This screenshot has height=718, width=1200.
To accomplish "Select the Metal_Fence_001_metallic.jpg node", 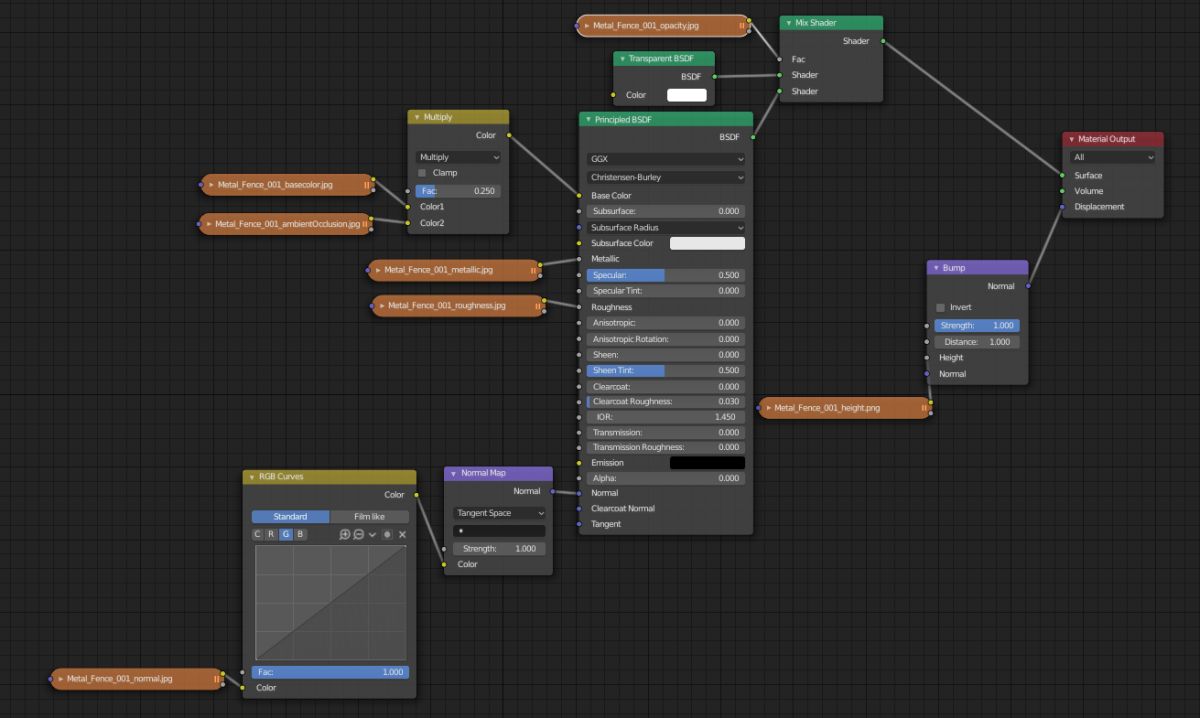I will tap(455, 270).
